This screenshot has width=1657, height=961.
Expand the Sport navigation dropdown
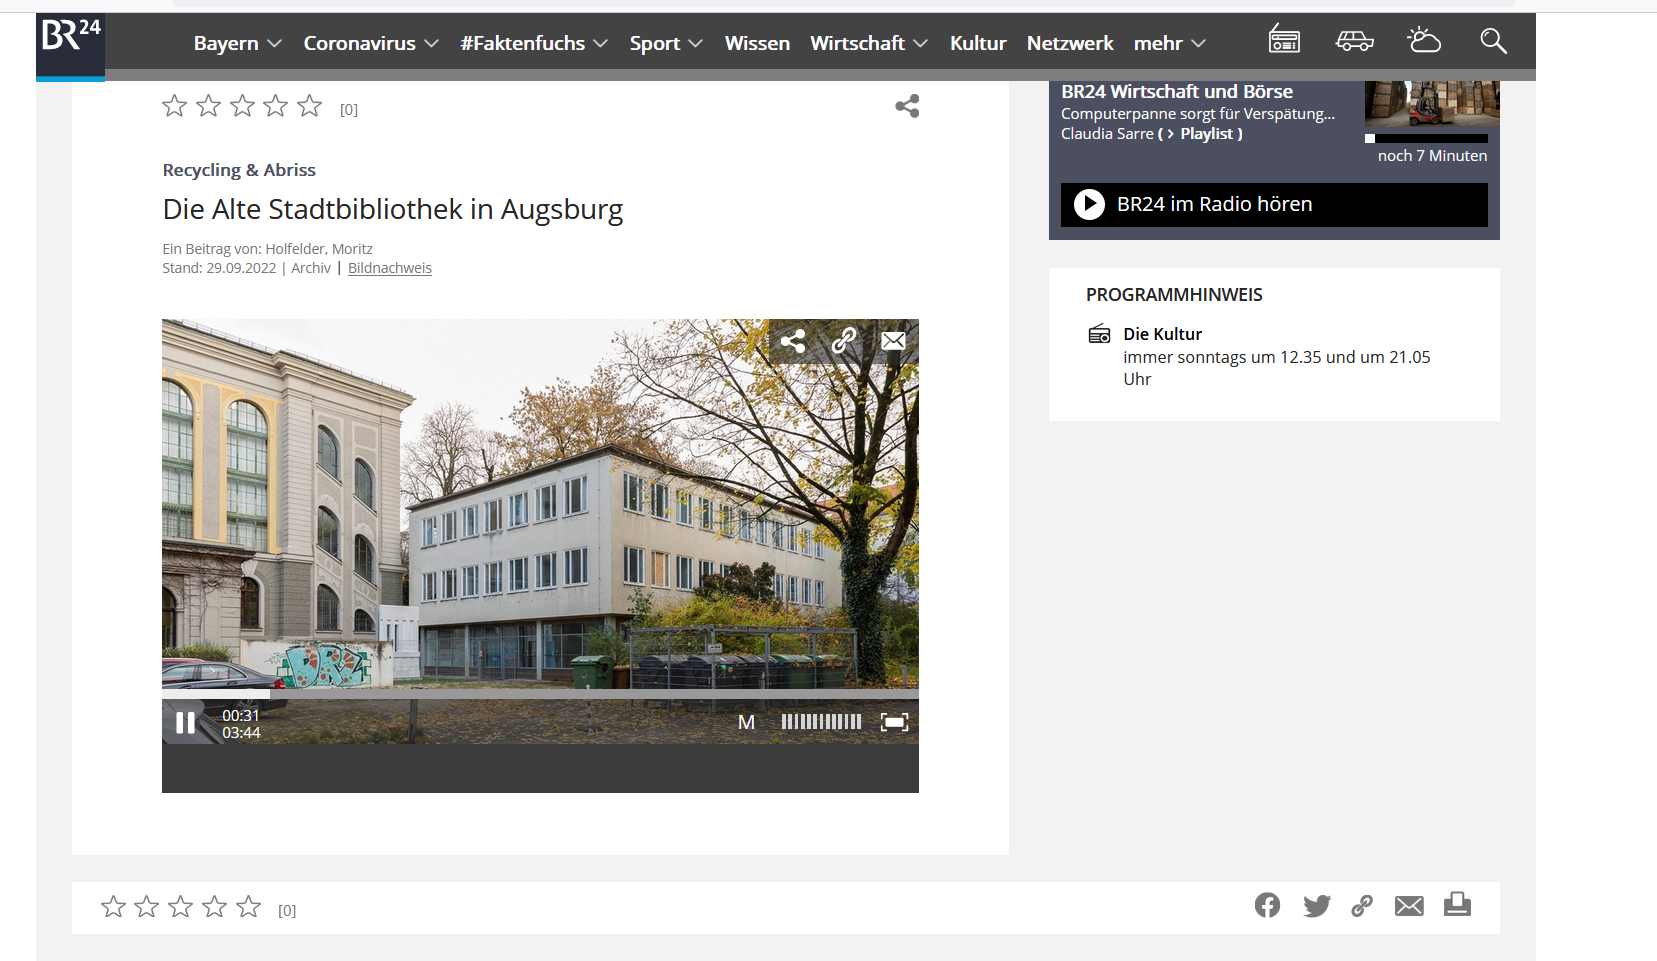coord(666,43)
